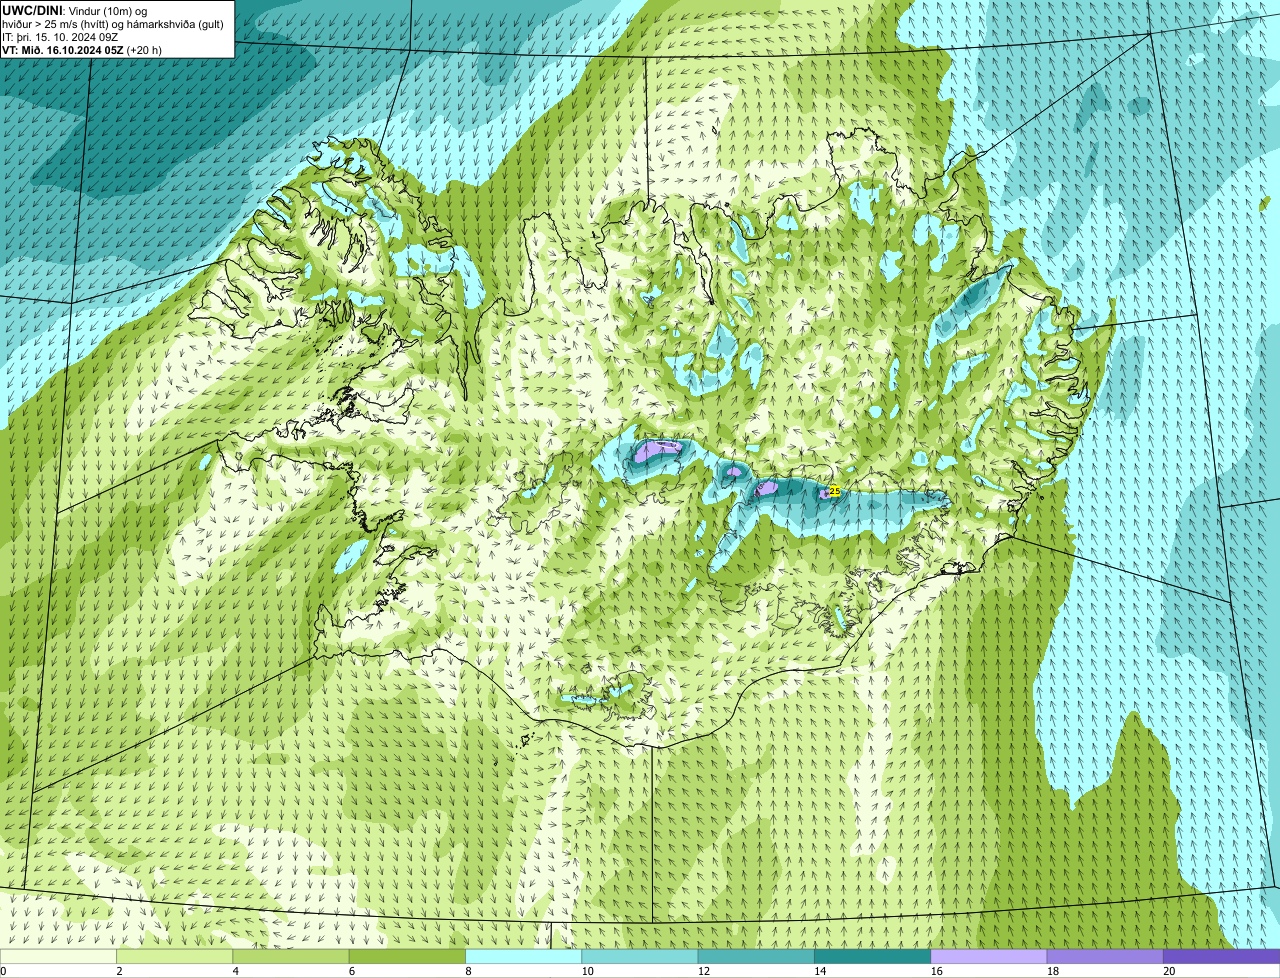The width and height of the screenshot is (1280, 978).
Task: Click the above-20 m/s deep purple swatch
Action: click(1221, 956)
